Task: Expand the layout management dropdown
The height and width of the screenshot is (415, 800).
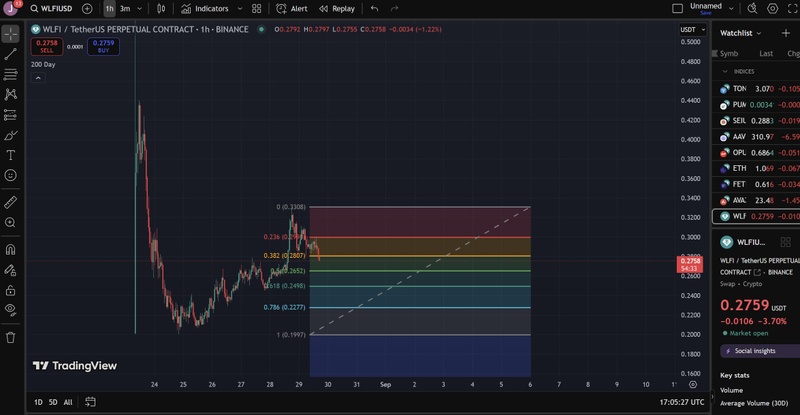Action: [x=731, y=9]
